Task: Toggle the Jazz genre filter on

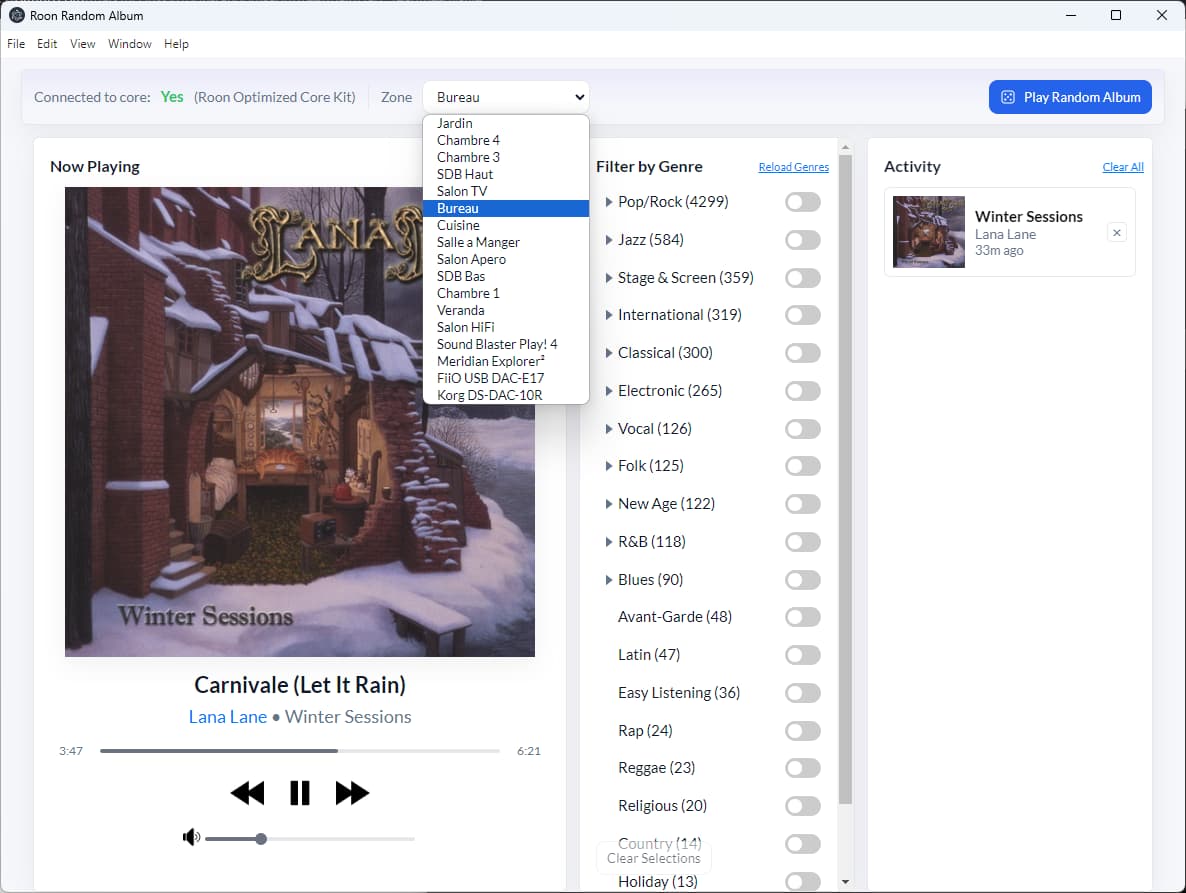Action: (x=802, y=240)
